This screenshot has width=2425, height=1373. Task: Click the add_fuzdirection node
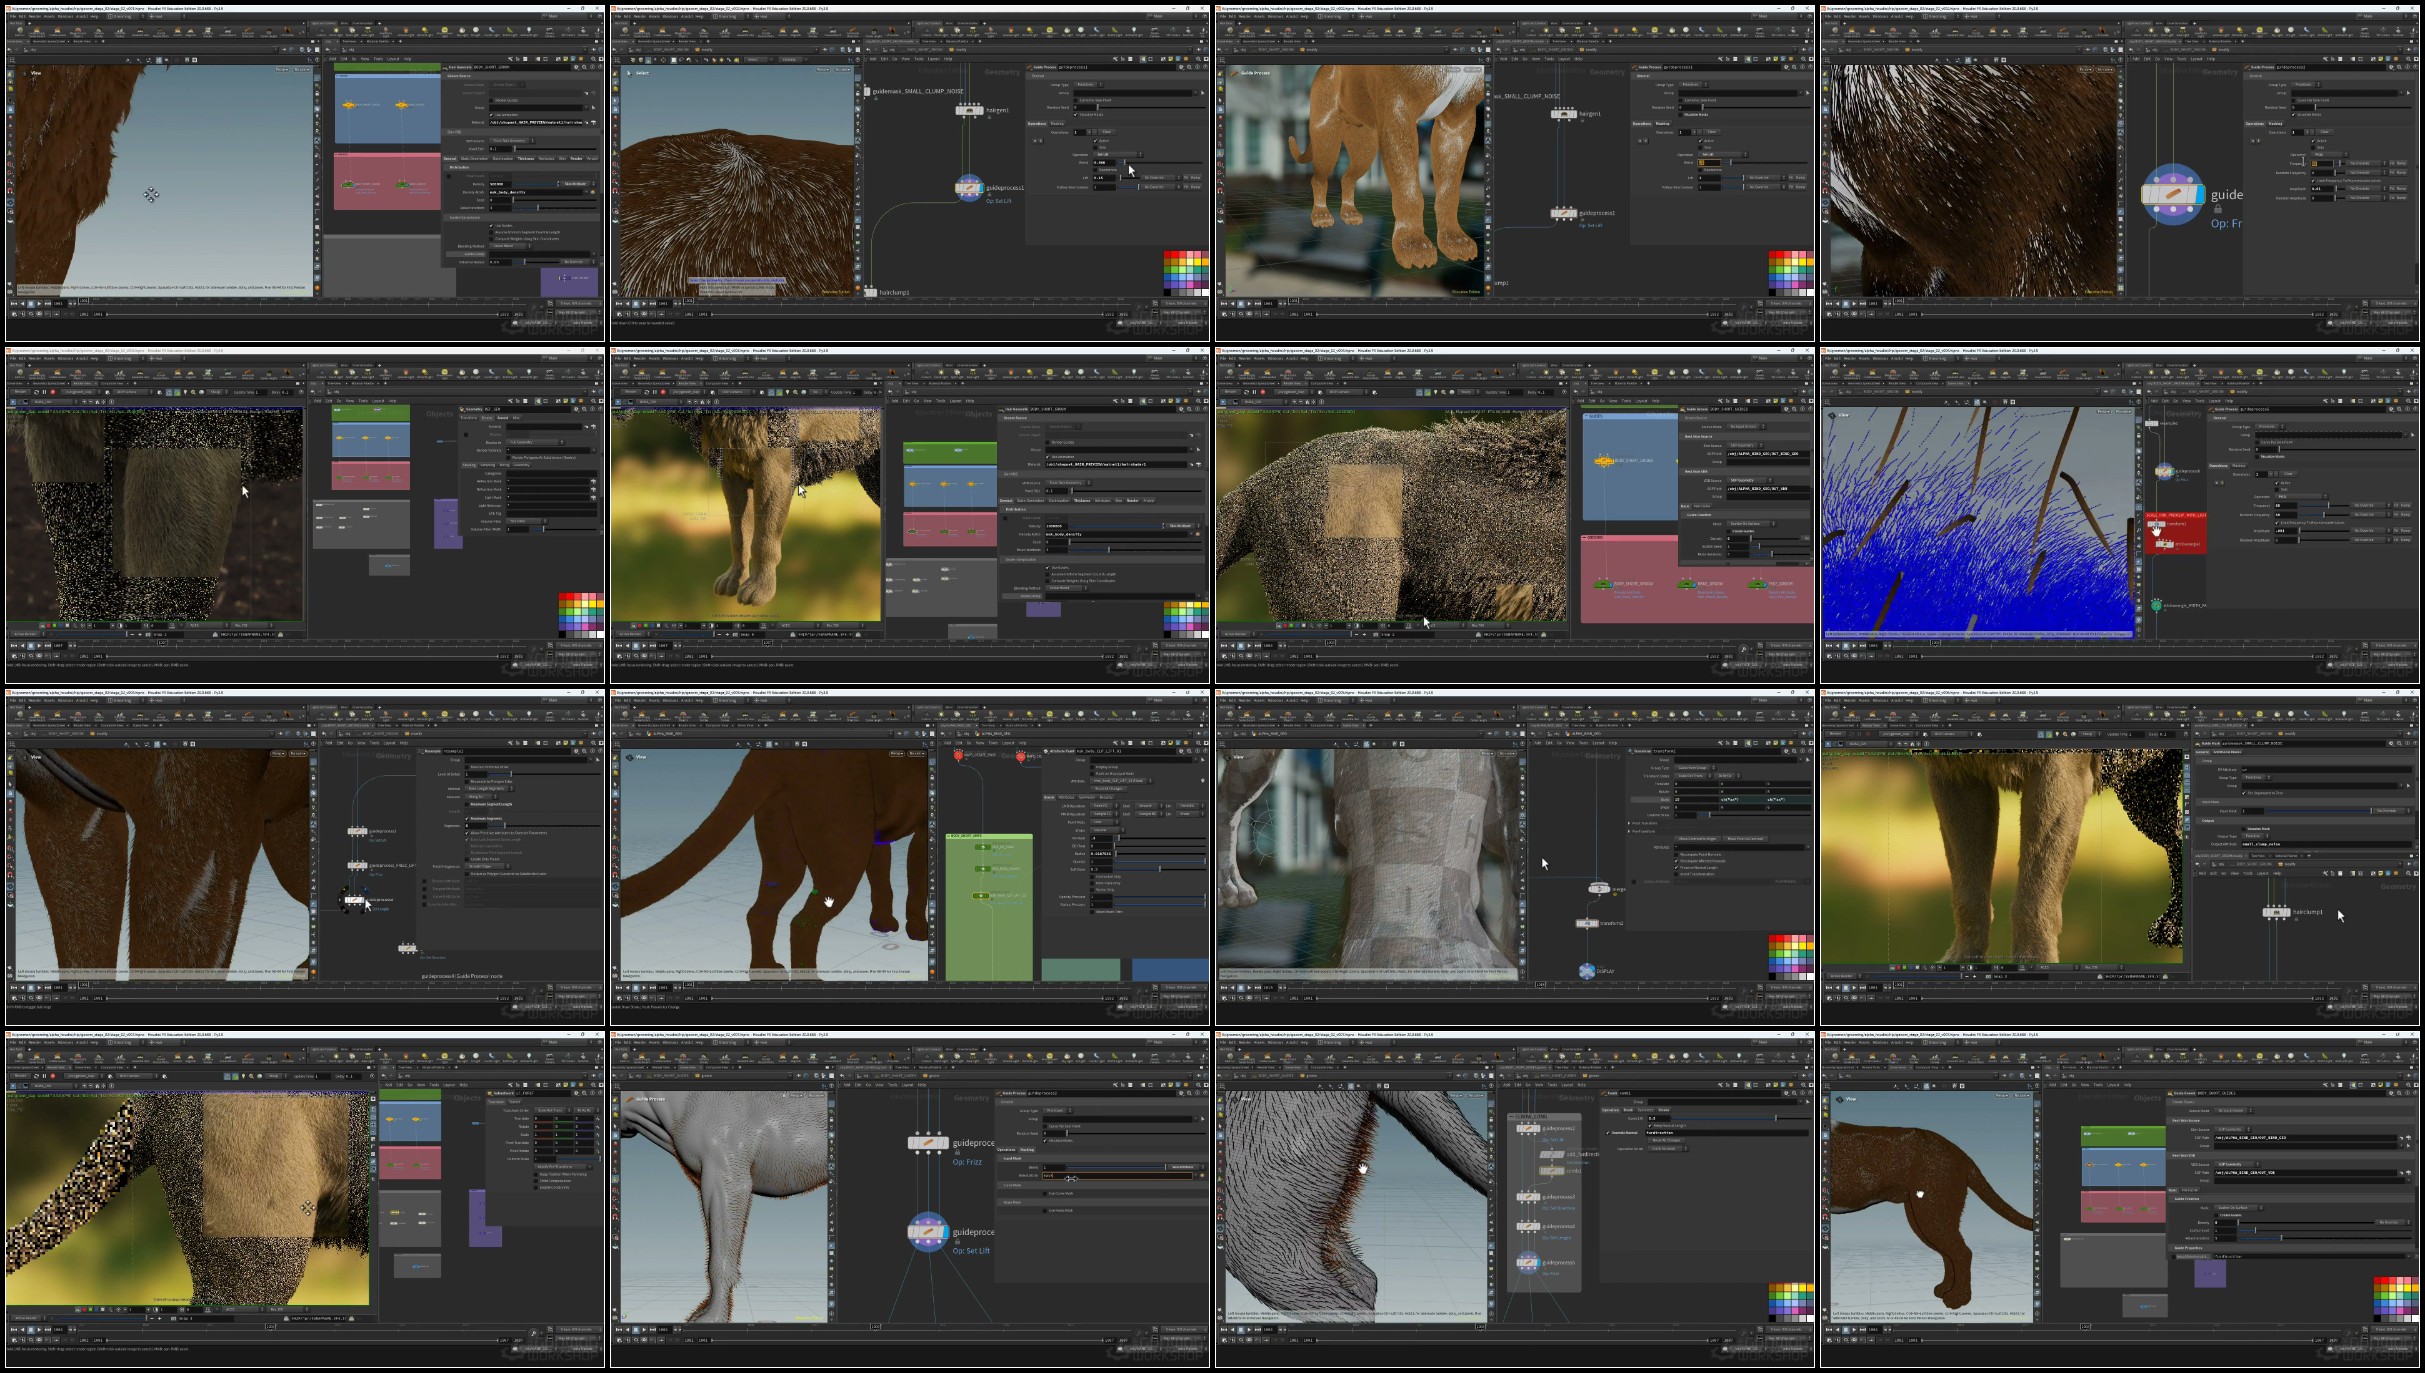click(x=1551, y=1154)
